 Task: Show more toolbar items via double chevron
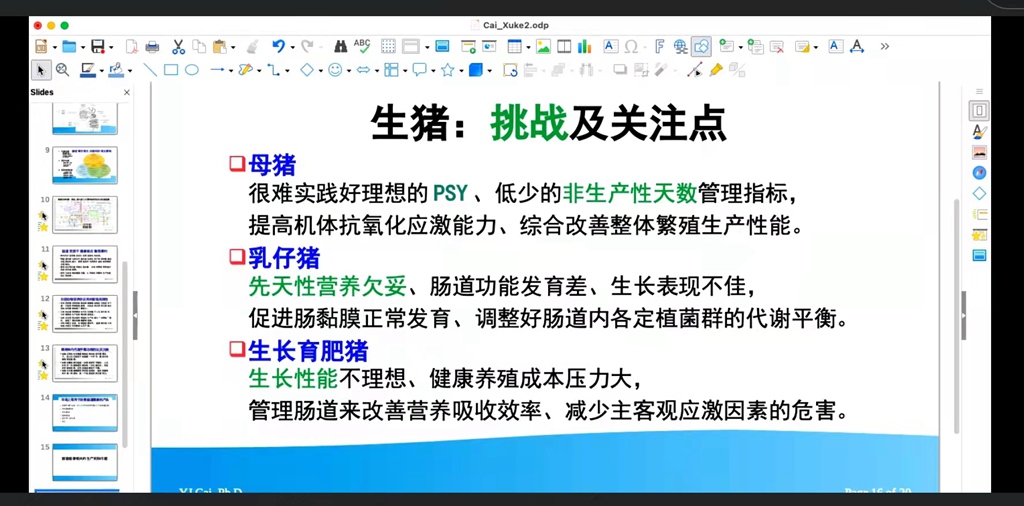[884, 46]
